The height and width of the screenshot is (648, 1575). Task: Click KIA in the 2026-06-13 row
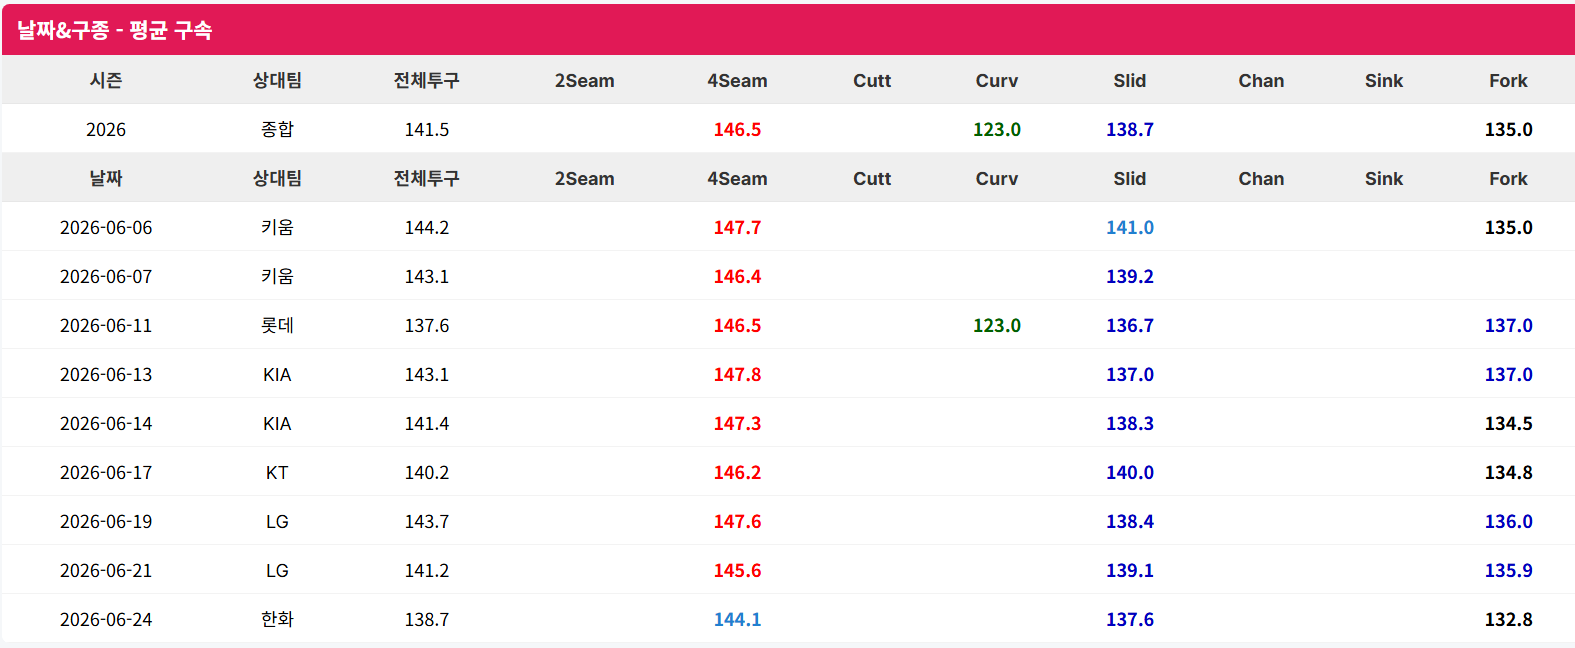pyautogui.click(x=277, y=375)
